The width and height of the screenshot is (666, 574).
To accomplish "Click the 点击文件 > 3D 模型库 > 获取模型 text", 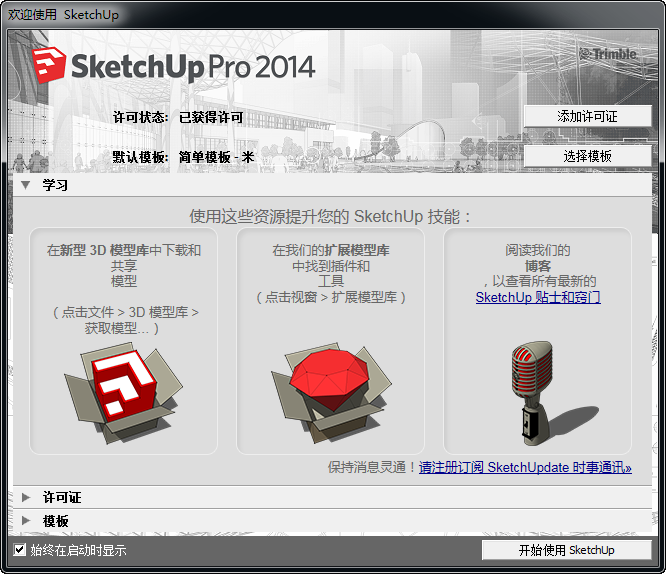I will (x=125, y=320).
